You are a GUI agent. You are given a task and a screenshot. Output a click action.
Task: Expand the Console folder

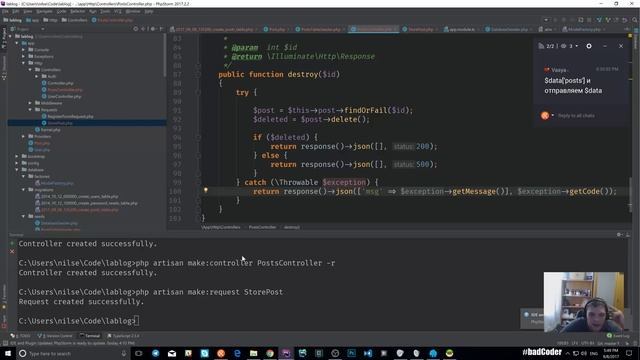pyautogui.click(x=23, y=50)
